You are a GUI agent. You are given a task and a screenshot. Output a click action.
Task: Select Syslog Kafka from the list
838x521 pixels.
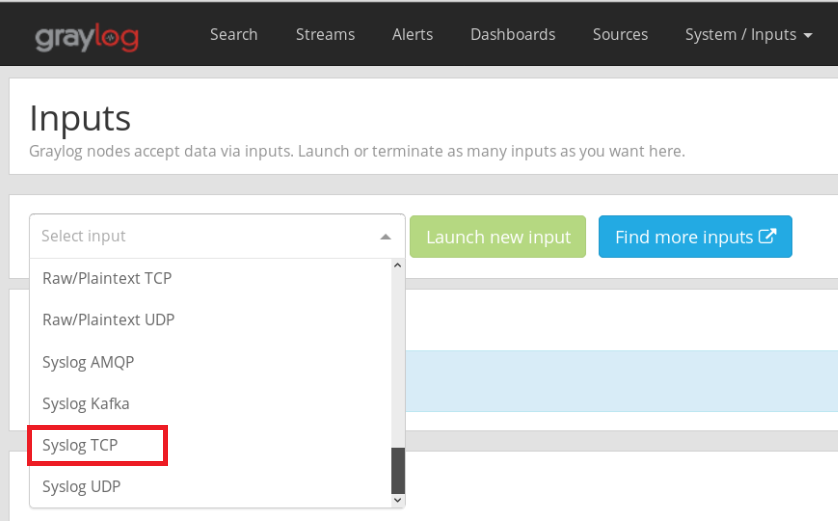(211, 403)
